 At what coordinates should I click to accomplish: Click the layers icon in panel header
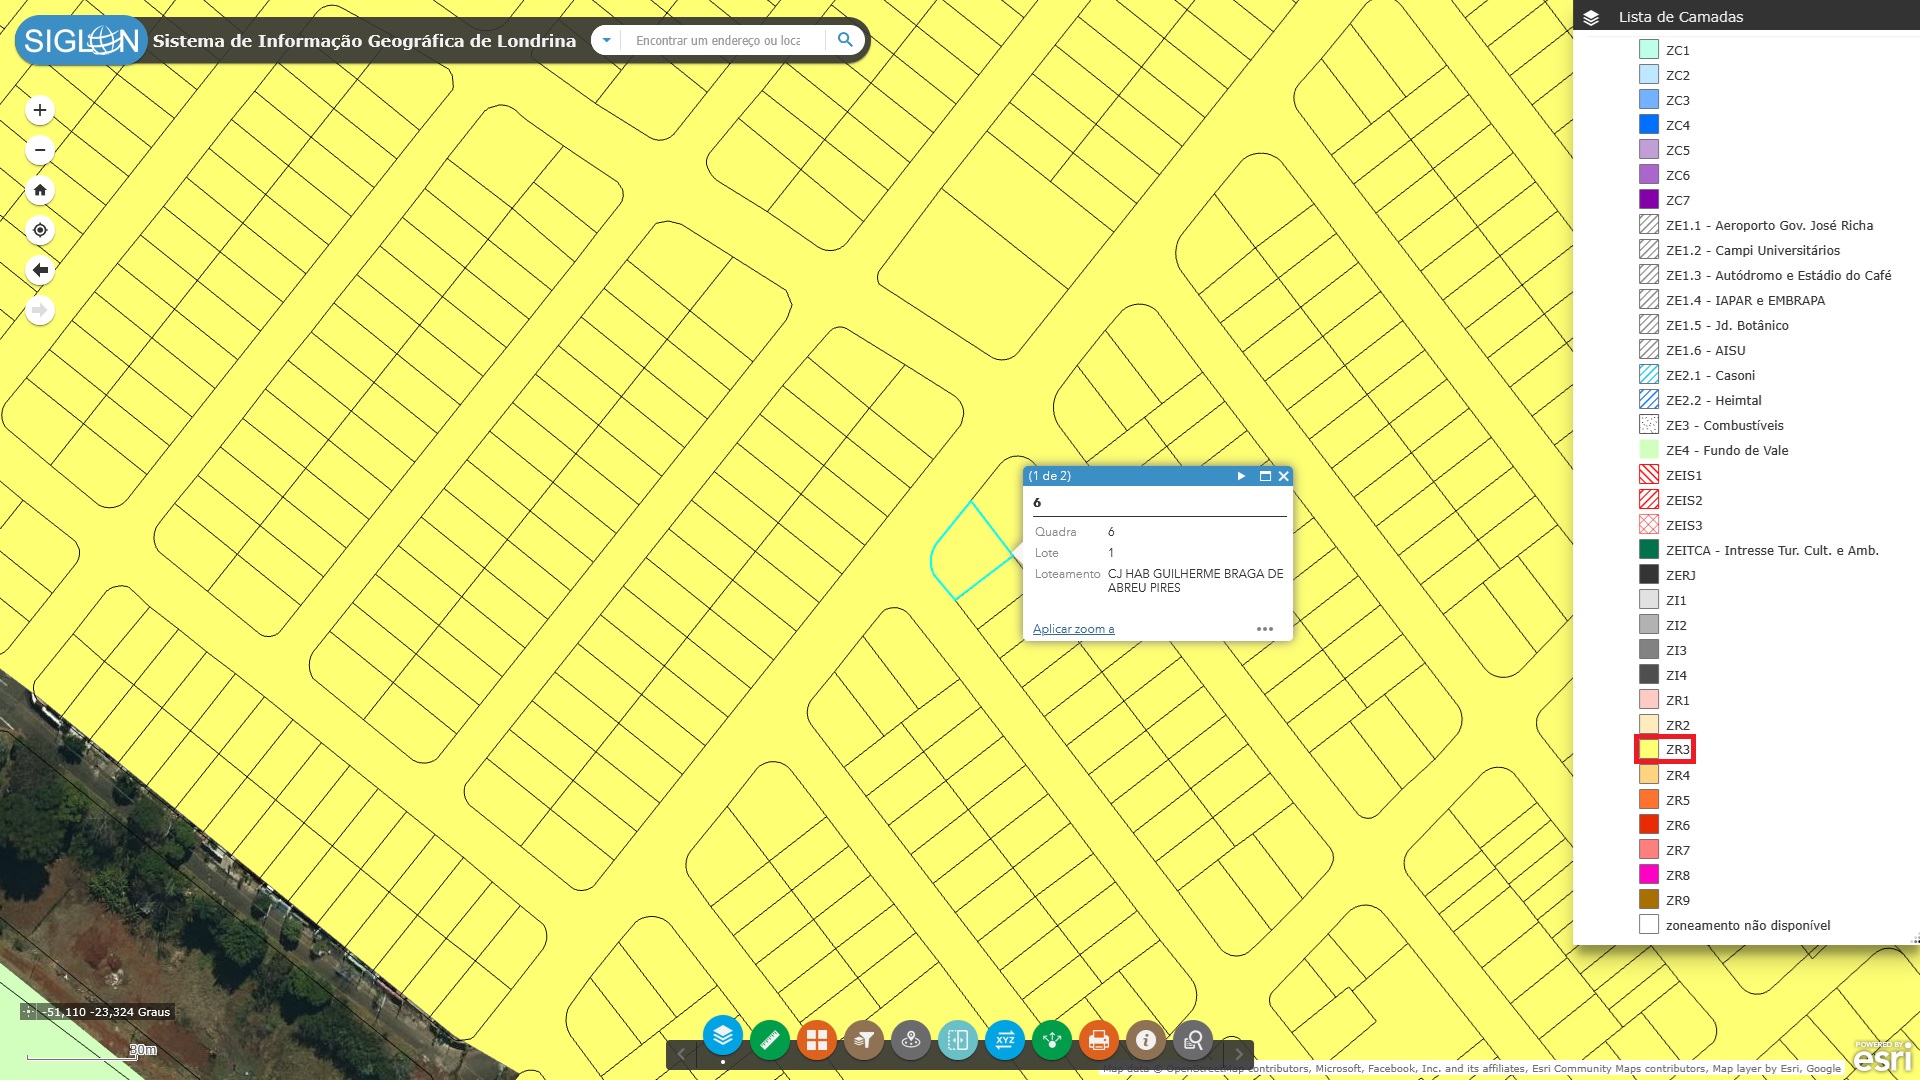[x=1591, y=17]
